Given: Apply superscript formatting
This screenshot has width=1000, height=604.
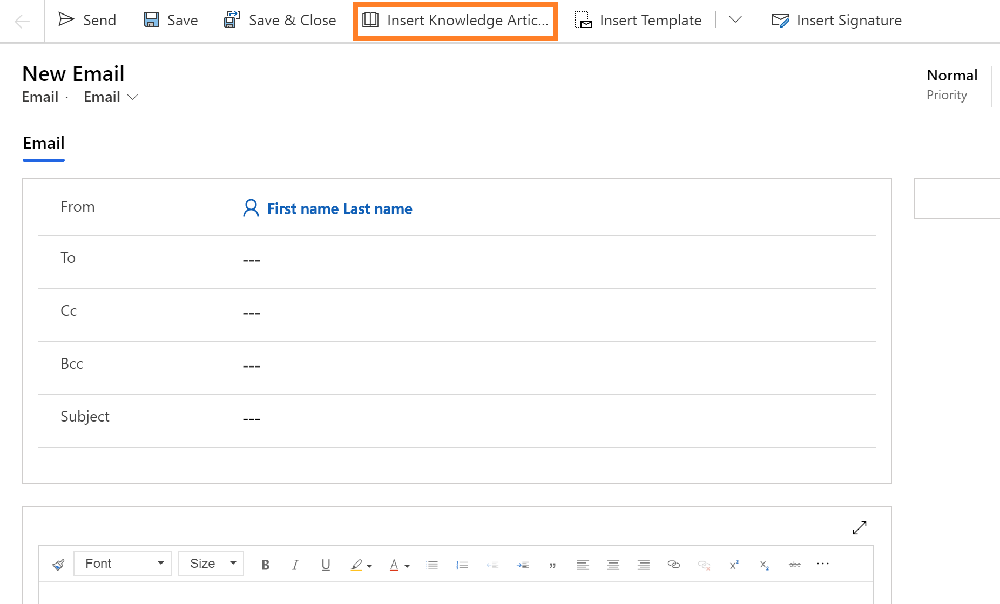Looking at the screenshot, I should point(733,563).
